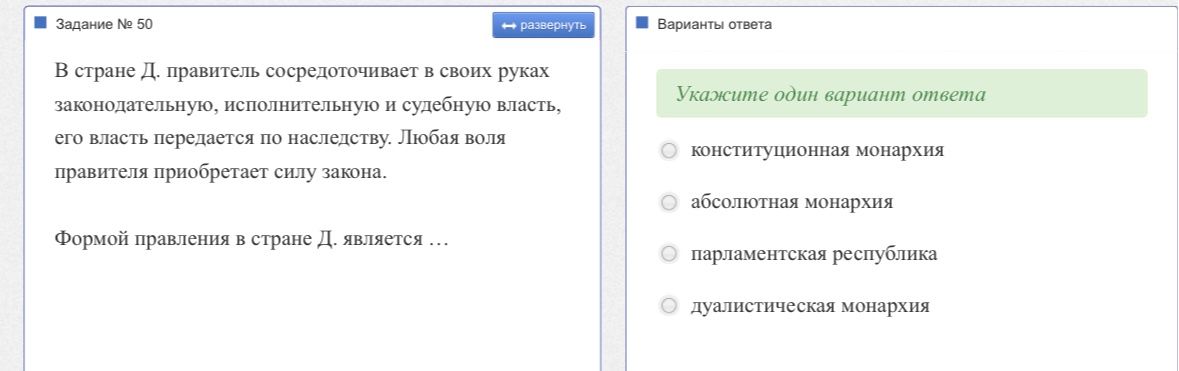Click the 'Задание № 50' header text

point(104,25)
